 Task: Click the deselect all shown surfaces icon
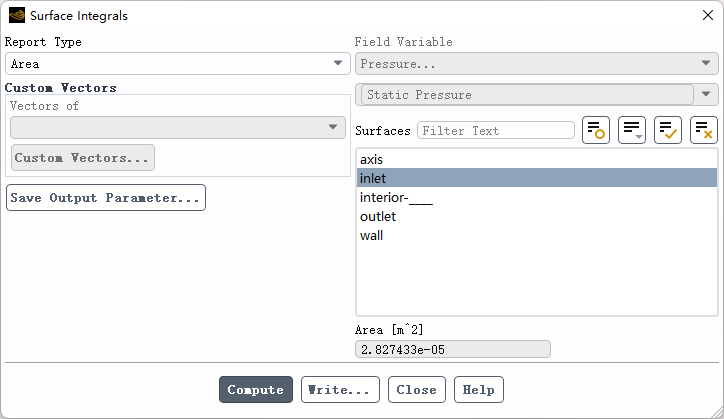[704, 130]
